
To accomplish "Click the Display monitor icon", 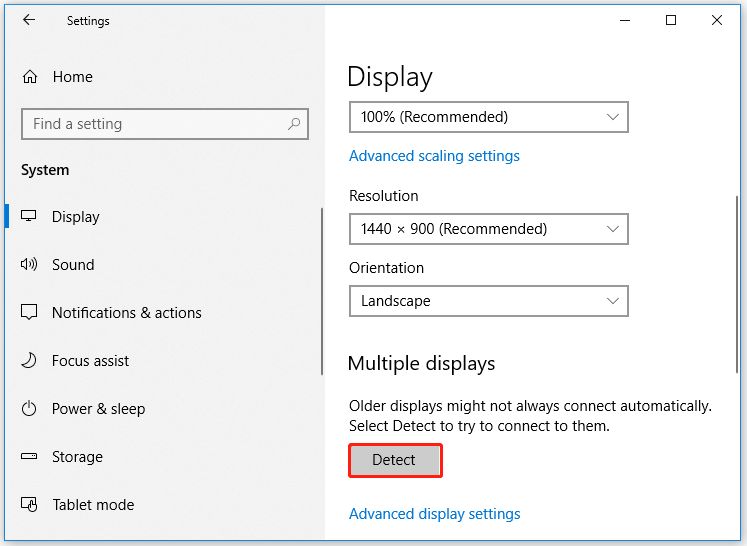I will click(x=29, y=216).
